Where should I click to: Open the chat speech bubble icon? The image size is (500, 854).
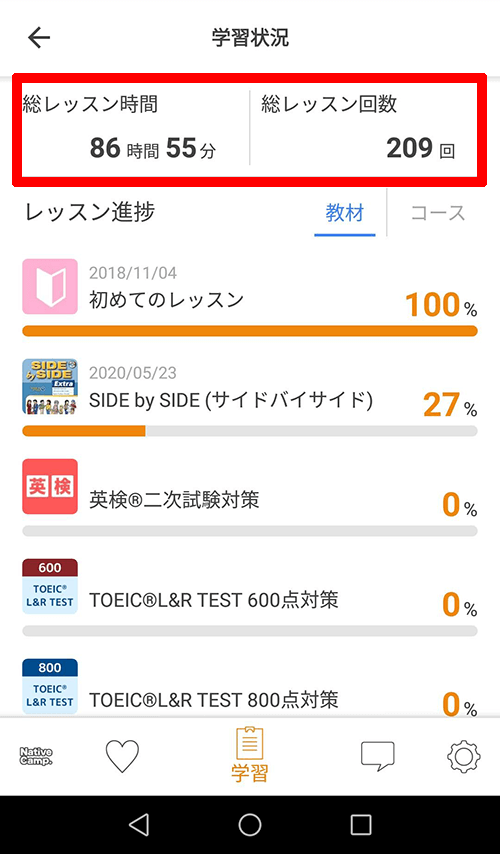[377, 756]
